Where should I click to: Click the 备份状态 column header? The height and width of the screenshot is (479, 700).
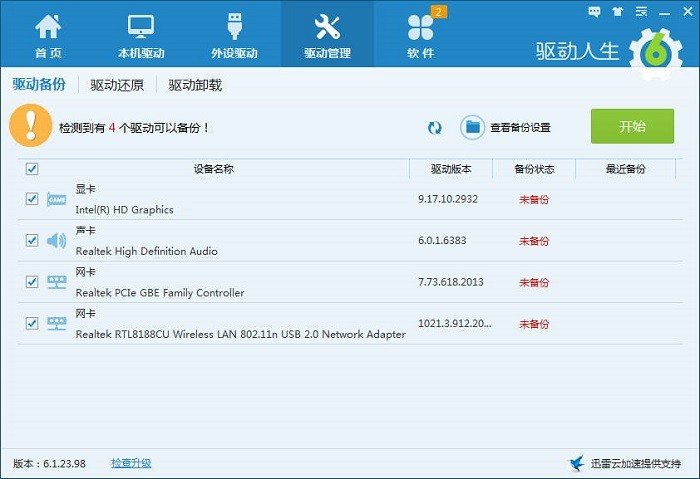(534, 169)
